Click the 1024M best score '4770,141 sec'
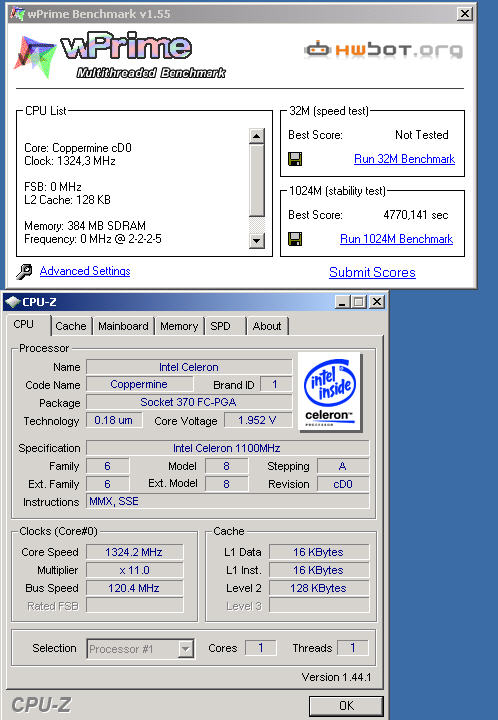498x720 pixels. coord(415,215)
